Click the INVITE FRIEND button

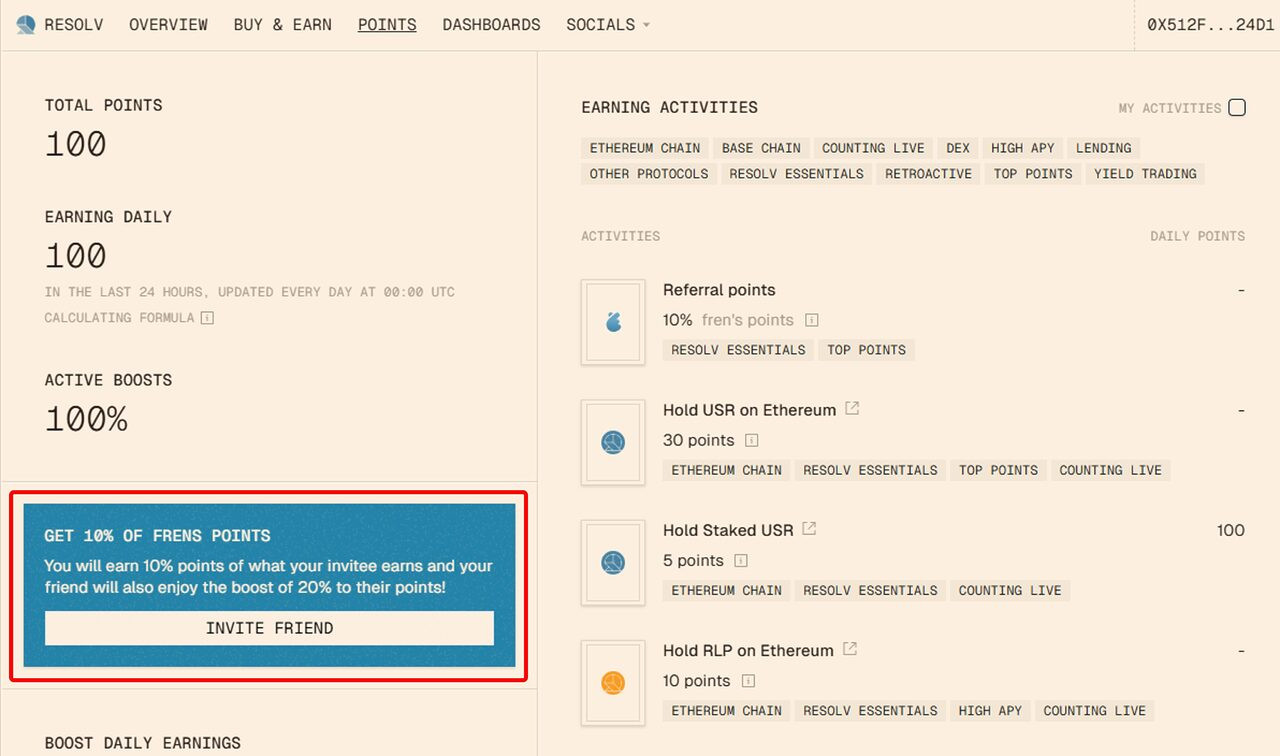point(269,628)
